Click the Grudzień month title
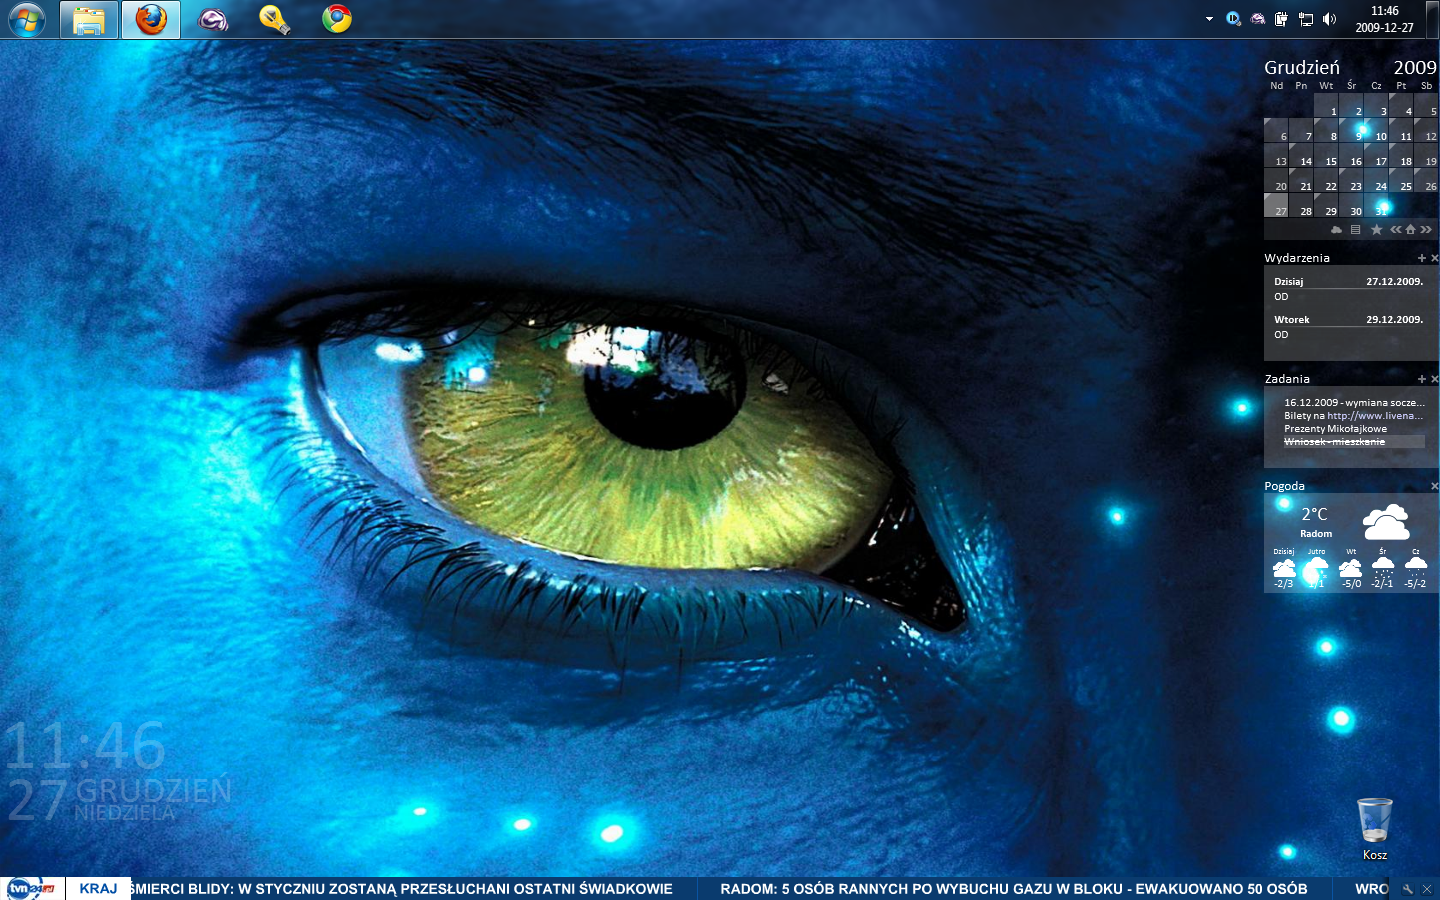The width and height of the screenshot is (1440, 900). coord(1302,67)
